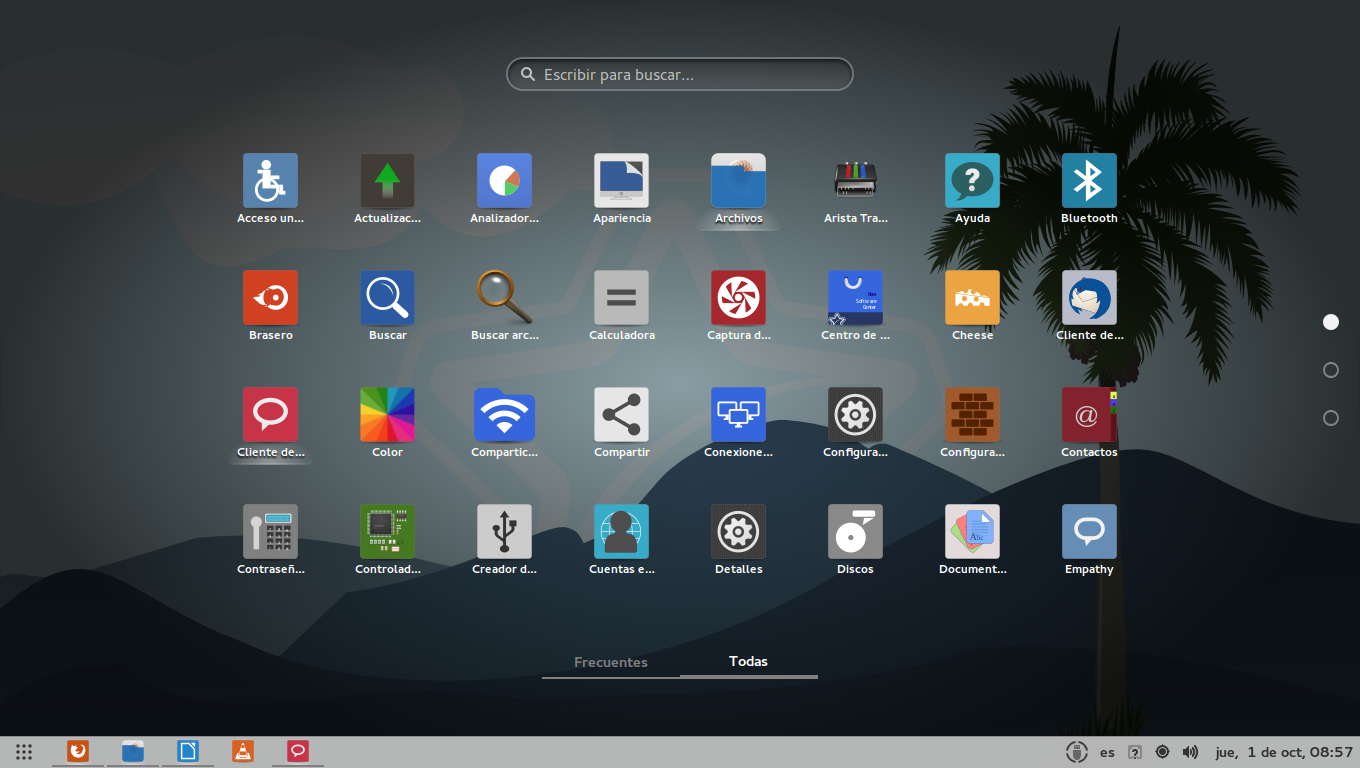1360x768 pixels.
Task: Open the Color application icon
Action: tap(387, 415)
